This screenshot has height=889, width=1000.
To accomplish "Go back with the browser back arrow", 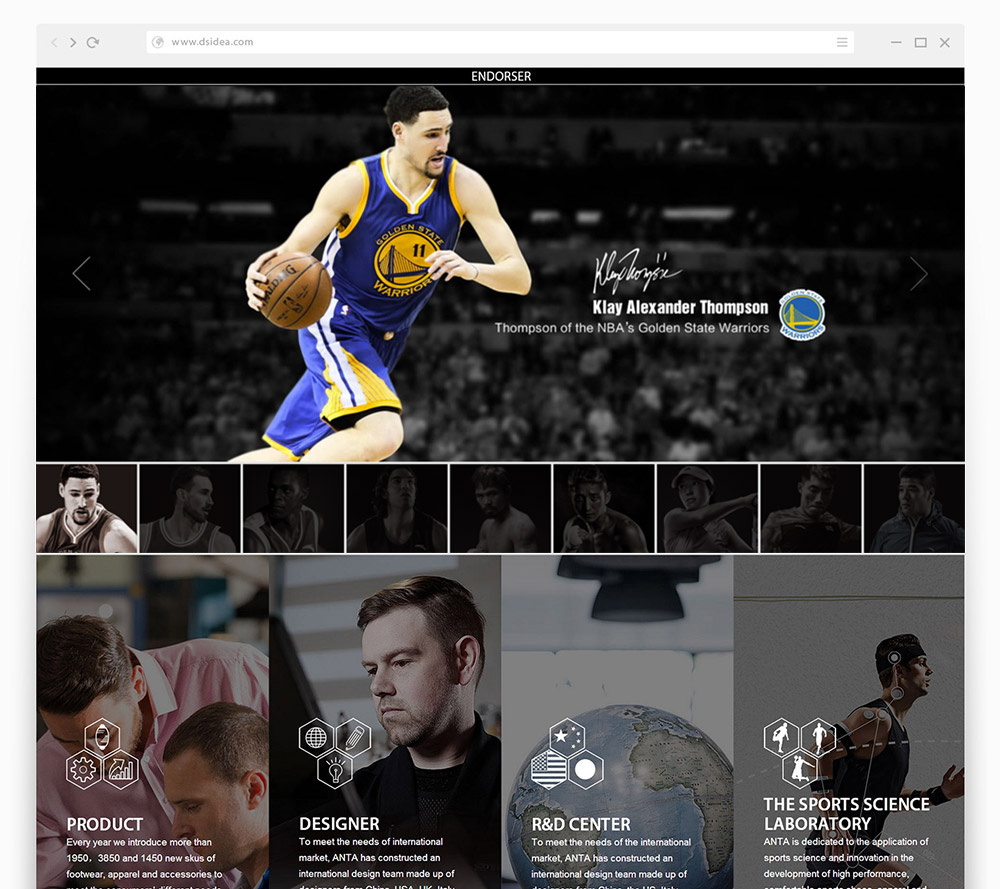I will click(54, 42).
